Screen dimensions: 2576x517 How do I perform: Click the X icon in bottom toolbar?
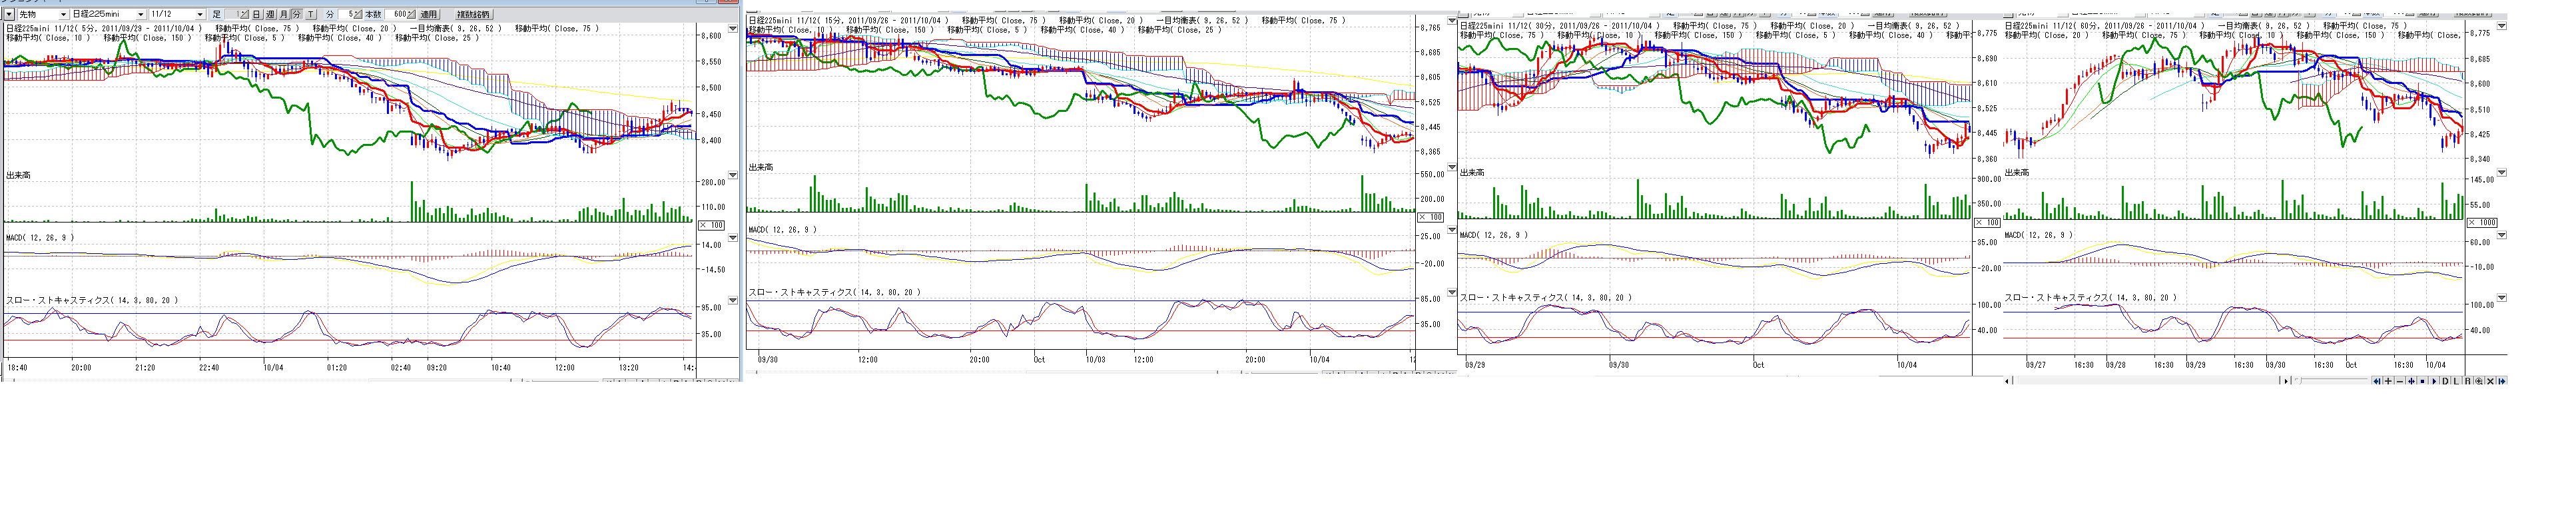(2491, 381)
